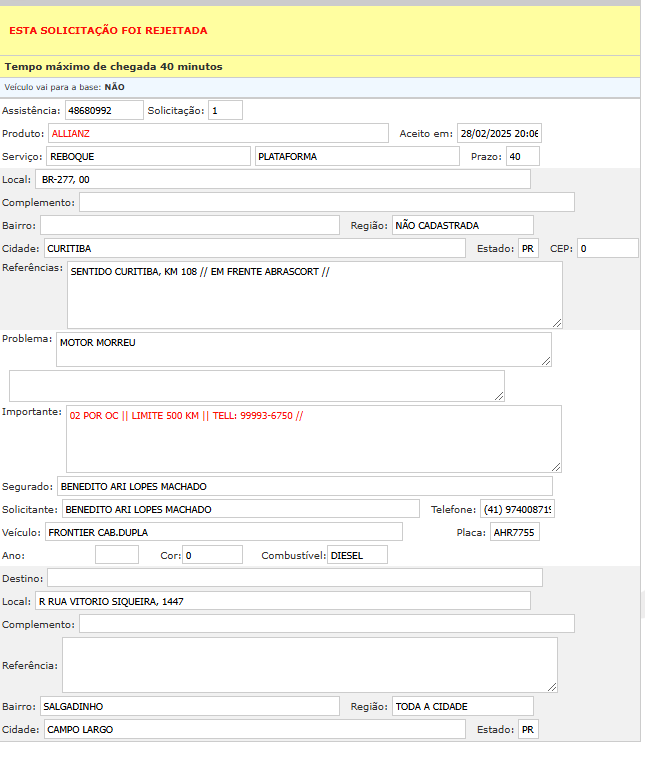The height and width of the screenshot is (760, 645).
Task: Click the Aceito em date field
Action: tap(498, 133)
